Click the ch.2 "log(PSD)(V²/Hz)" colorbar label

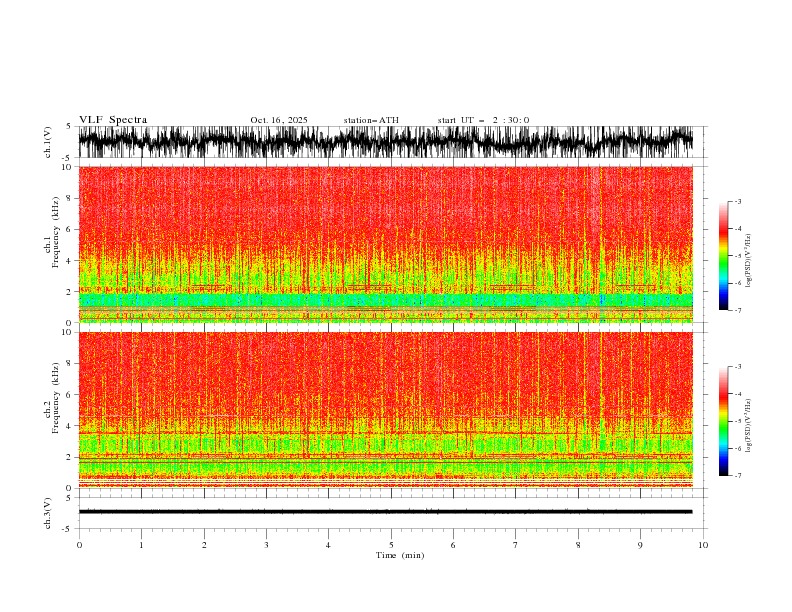pos(748,426)
